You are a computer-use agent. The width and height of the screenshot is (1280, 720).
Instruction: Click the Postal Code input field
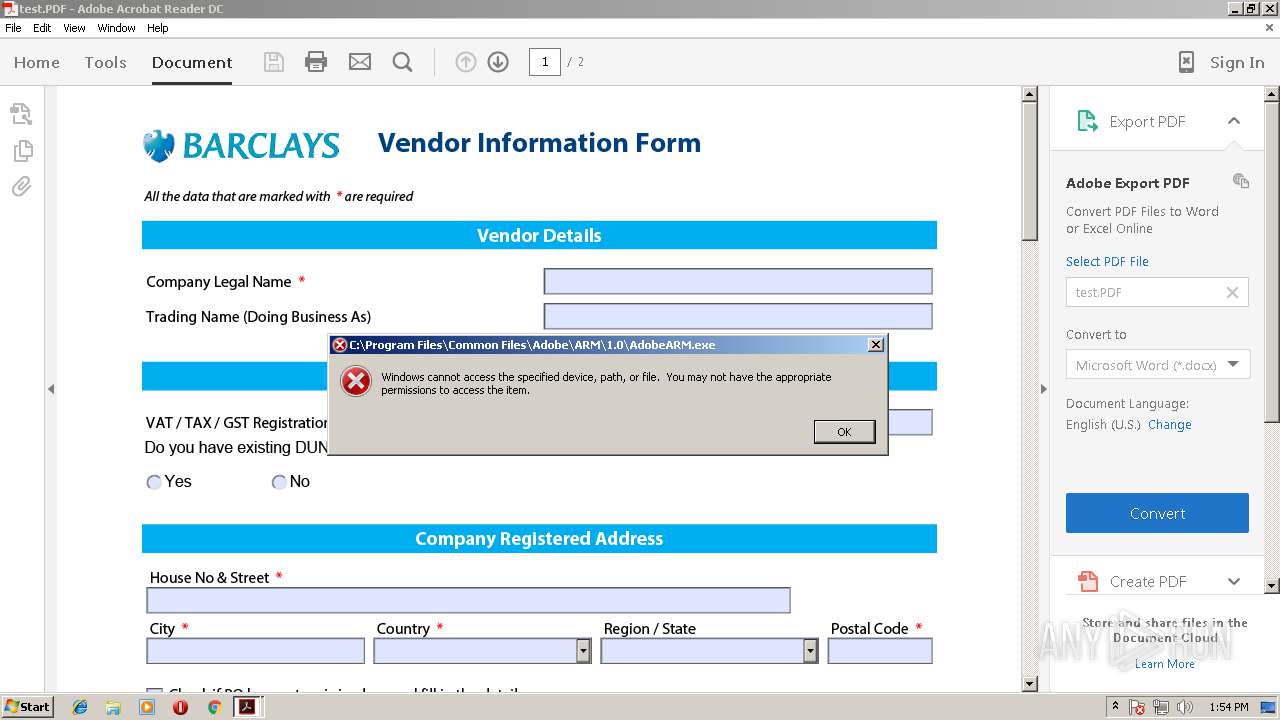point(880,651)
